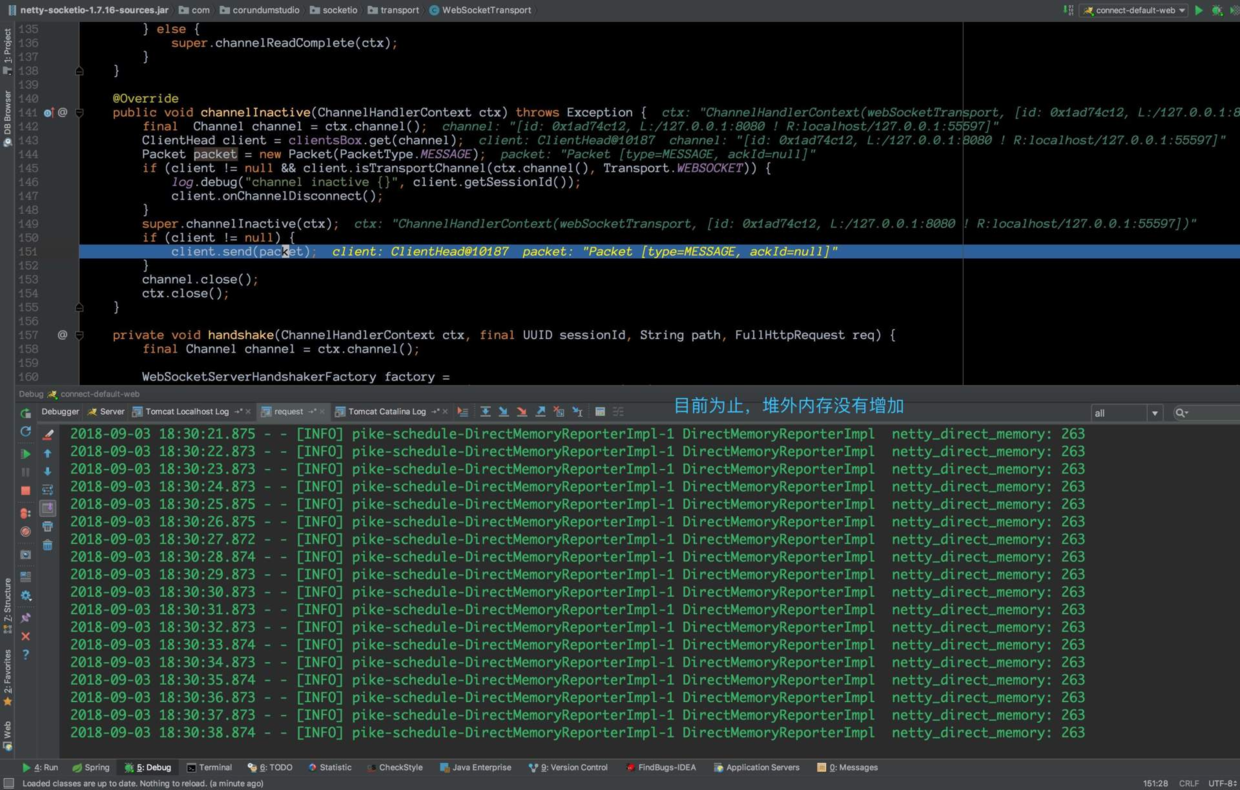Image resolution: width=1240 pixels, height=790 pixels.
Task: Open debug settings gear icon
Action: click(x=26, y=596)
